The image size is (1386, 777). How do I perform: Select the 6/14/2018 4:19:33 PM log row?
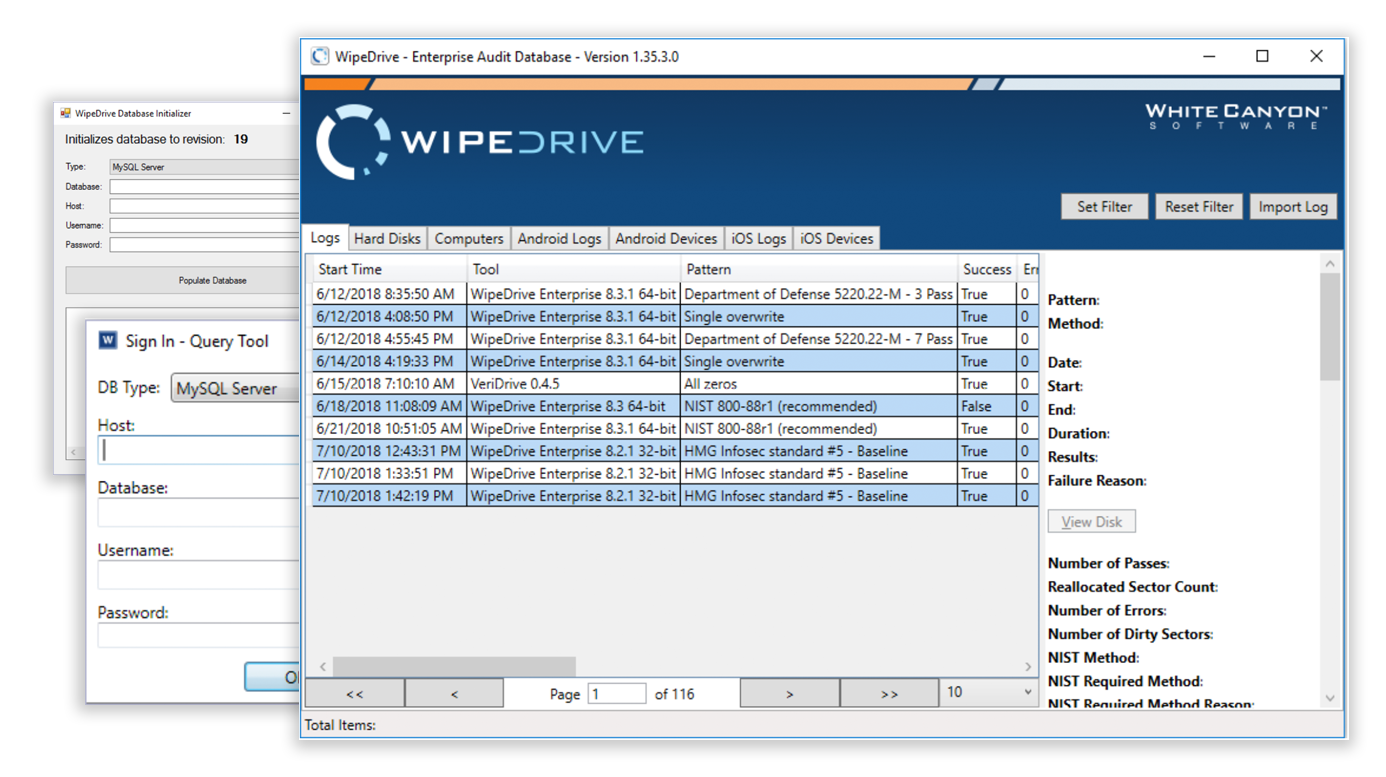point(675,361)
